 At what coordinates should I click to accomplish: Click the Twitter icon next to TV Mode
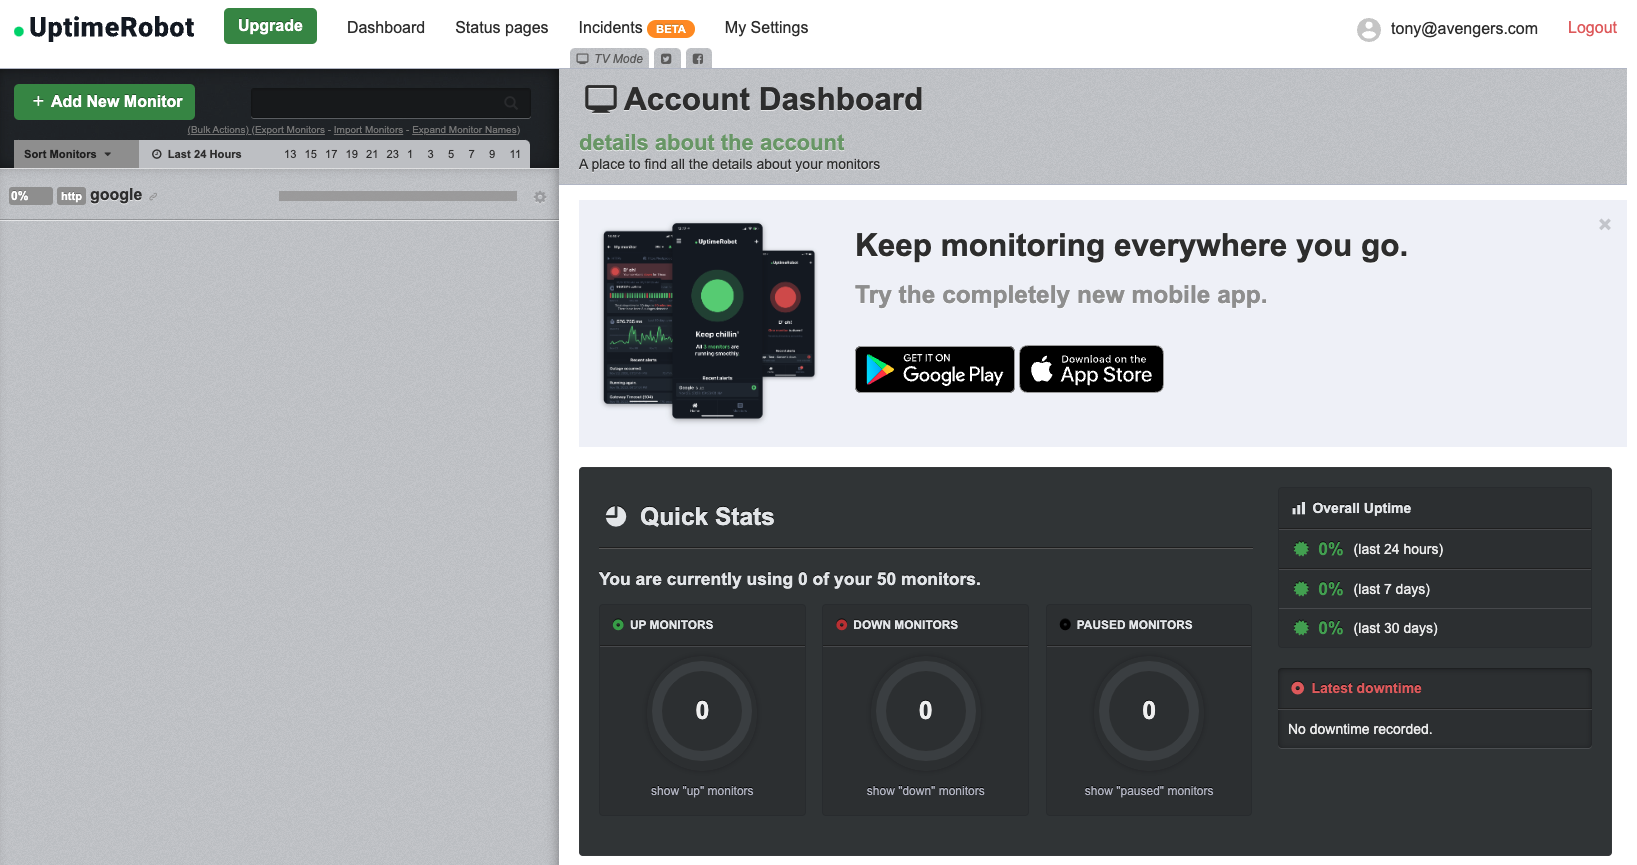click(666, 59)
